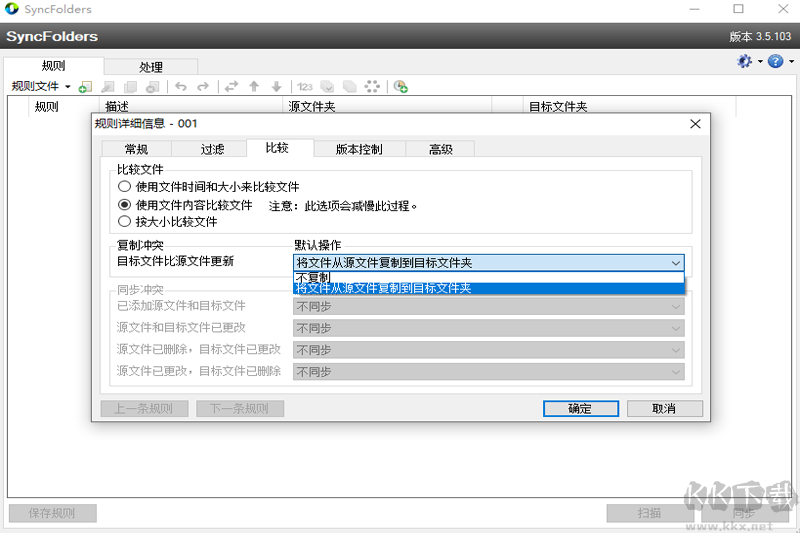Switch to the 常规 tab
This screenshot has height=533, width=800.
point(137,149)
